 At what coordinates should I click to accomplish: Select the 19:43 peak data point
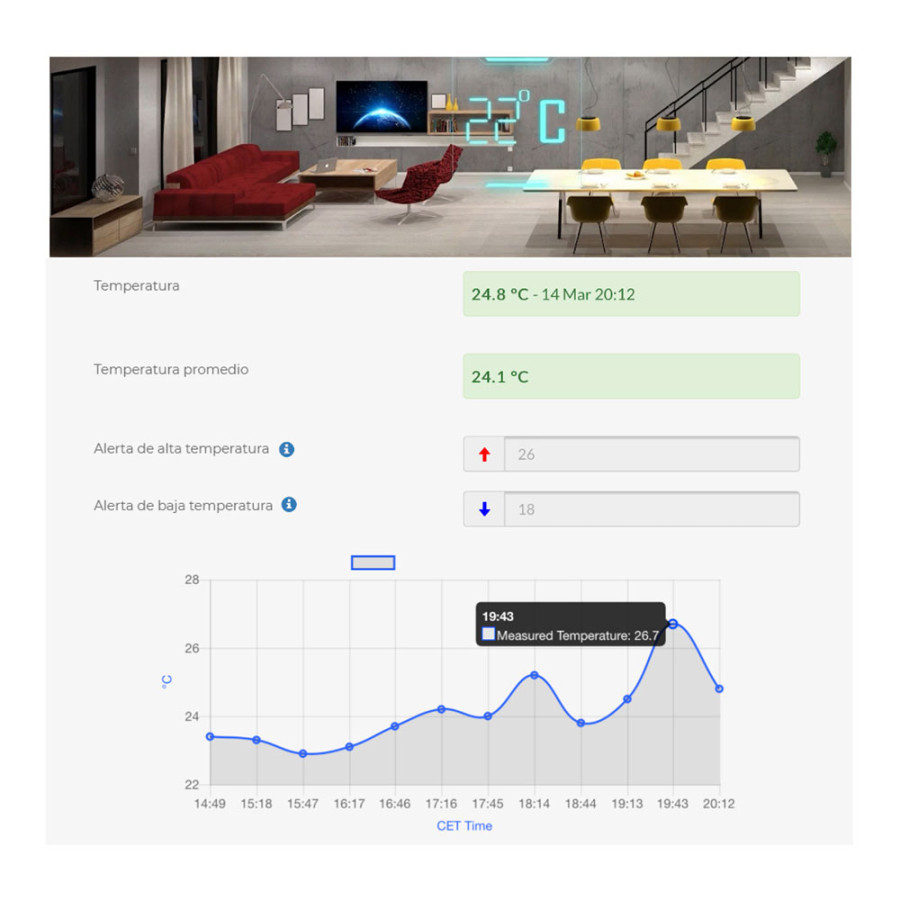[x=673, y=624]
